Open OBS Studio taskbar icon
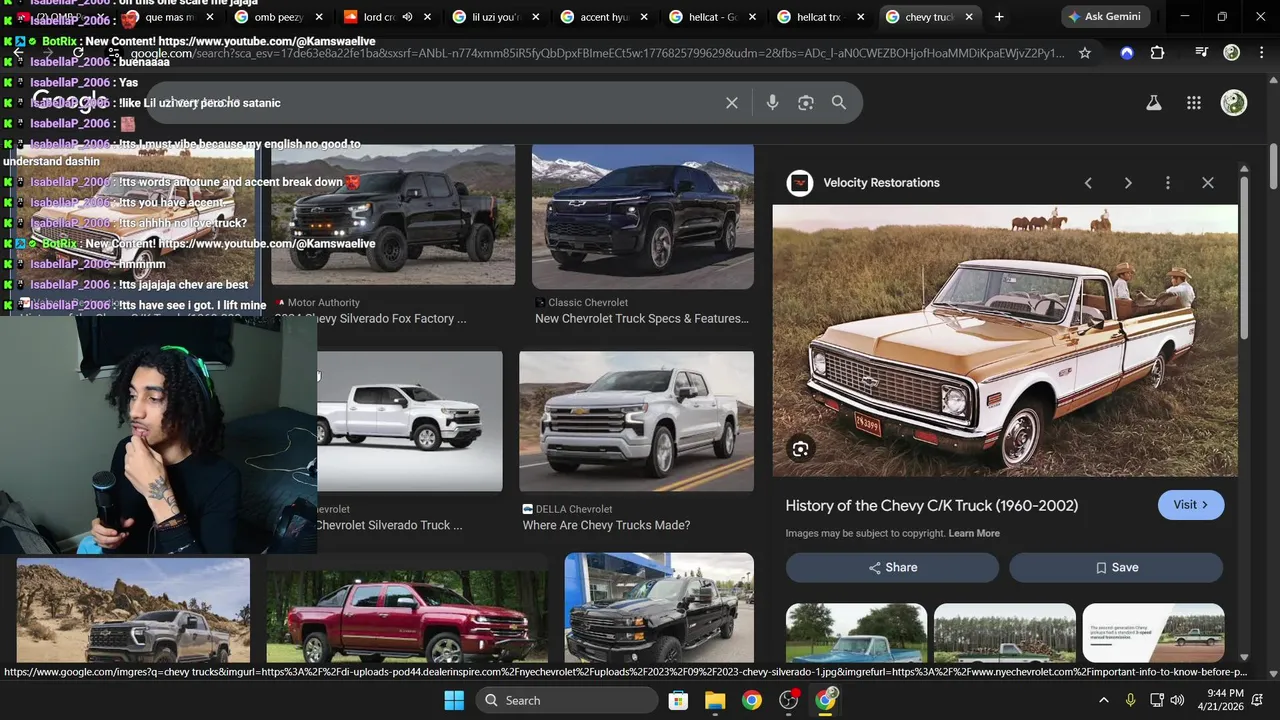 click(x=789, y=700)
